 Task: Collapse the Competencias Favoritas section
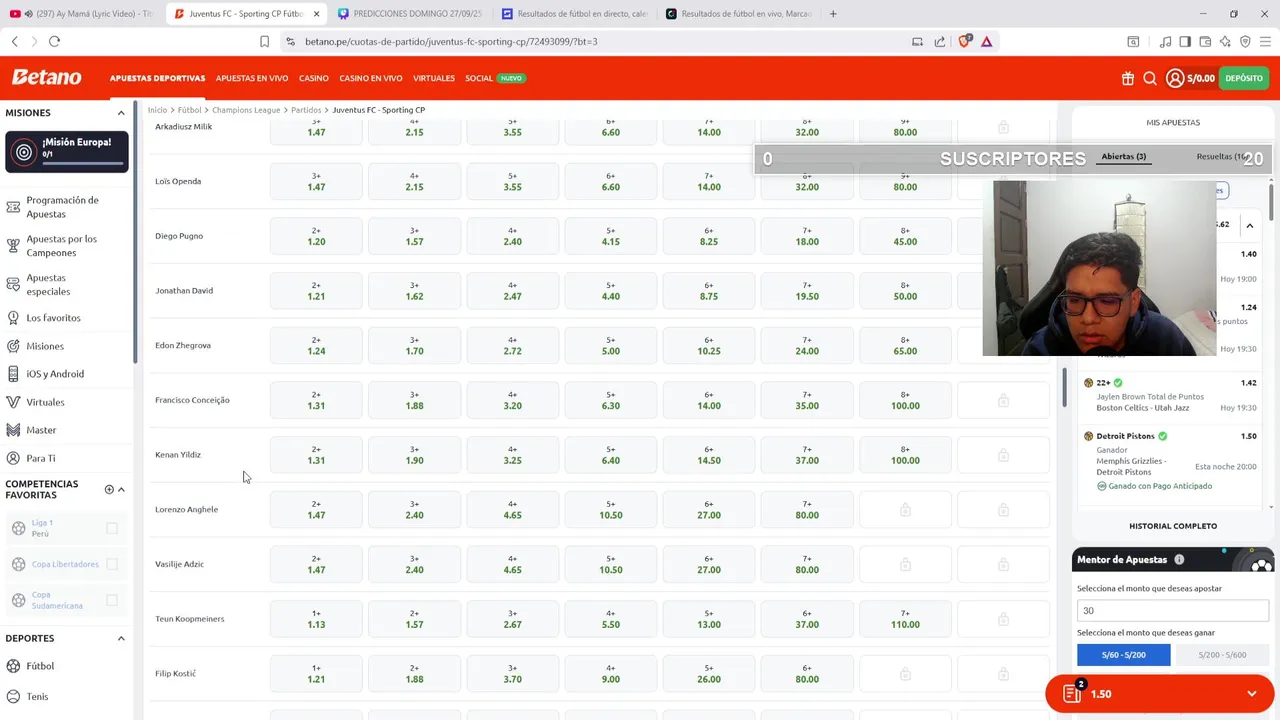(x=121, y=489)
